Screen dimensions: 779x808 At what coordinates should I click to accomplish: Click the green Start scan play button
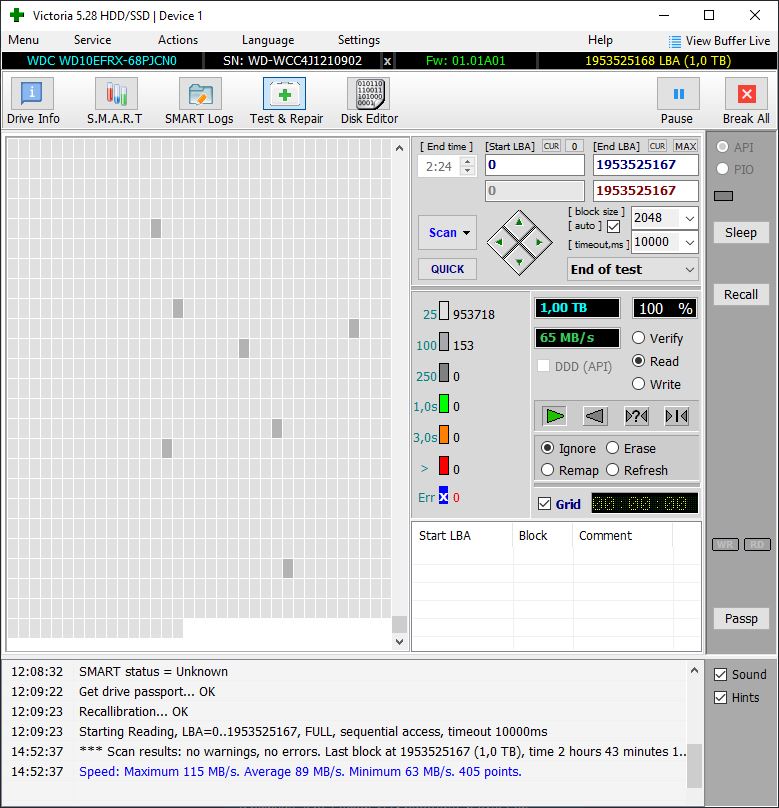coord(554,416)
